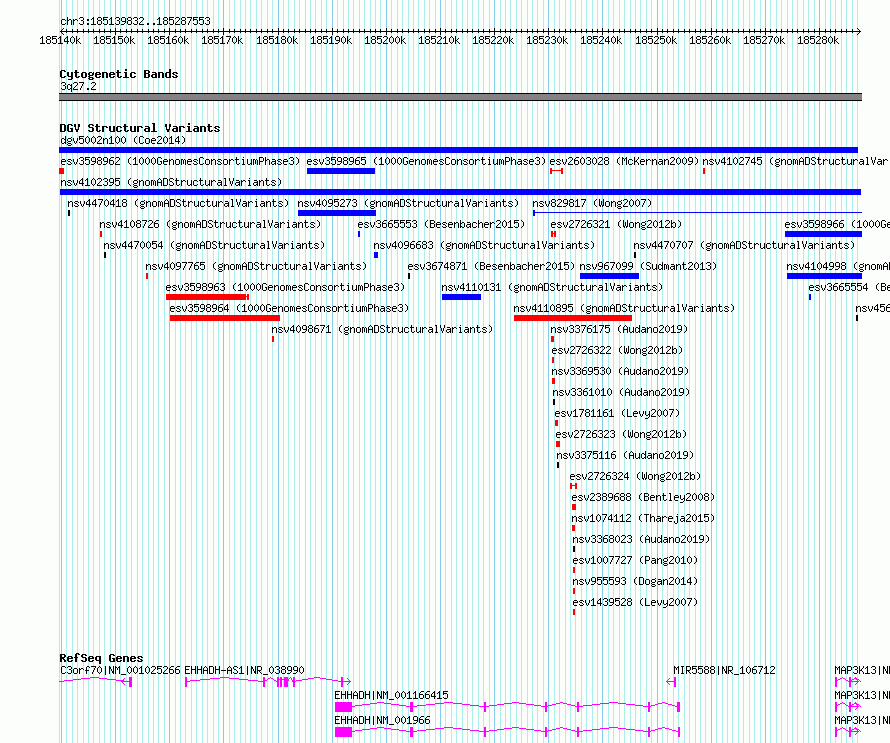
Task: Click the DGV Structural Variants track title
Action: pos(140,128)
